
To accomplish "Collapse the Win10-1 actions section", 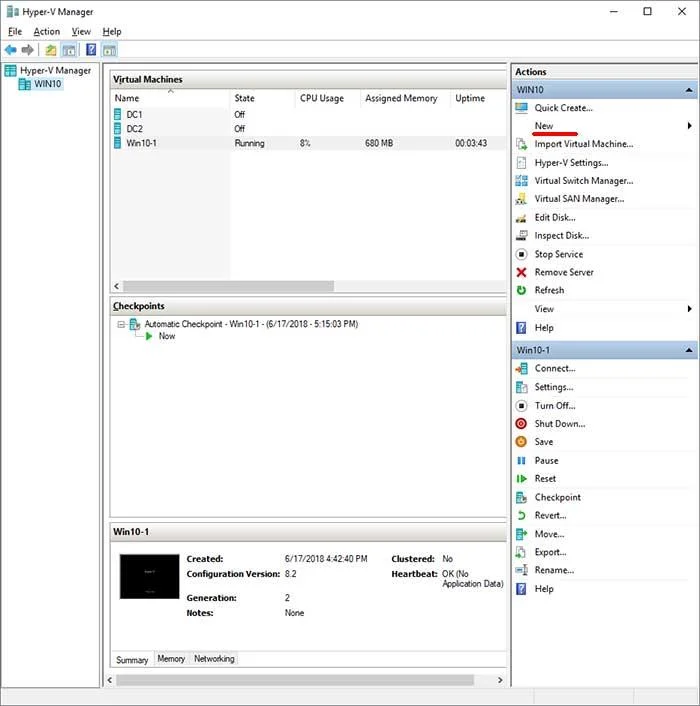I will (689, 350).
